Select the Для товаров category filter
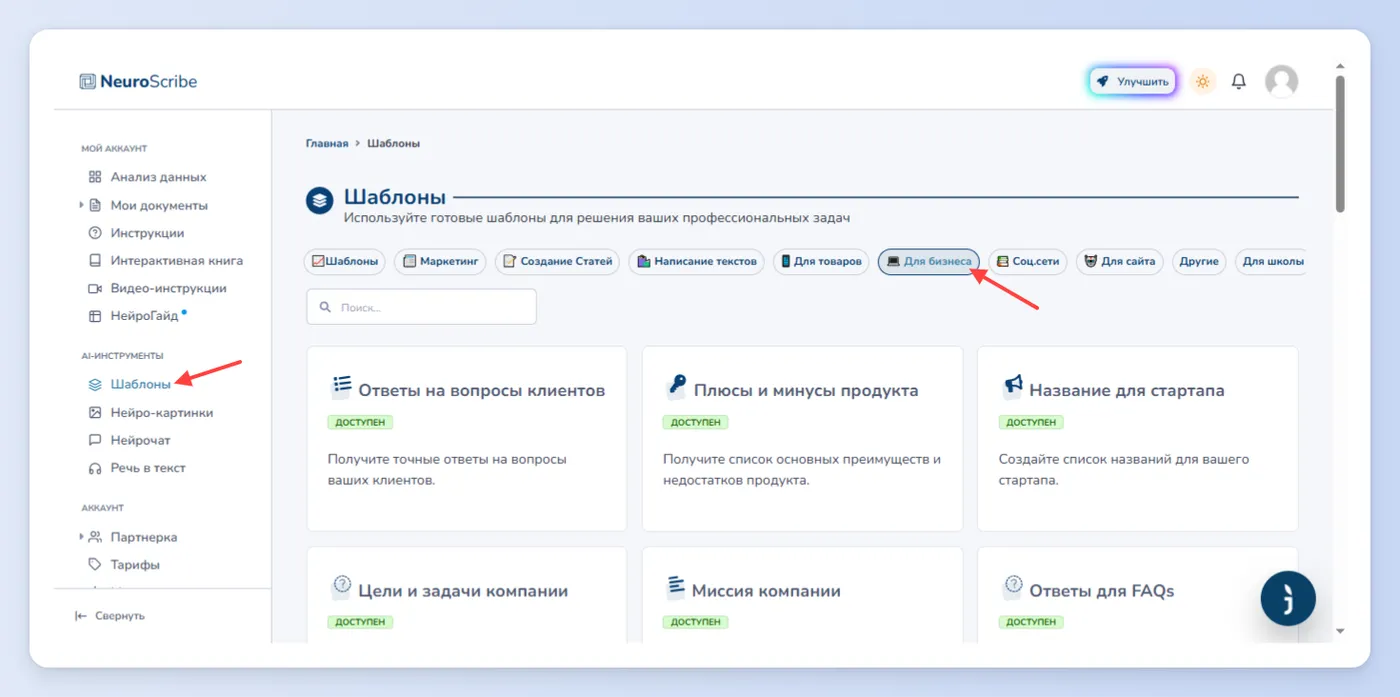 [820, 262]
